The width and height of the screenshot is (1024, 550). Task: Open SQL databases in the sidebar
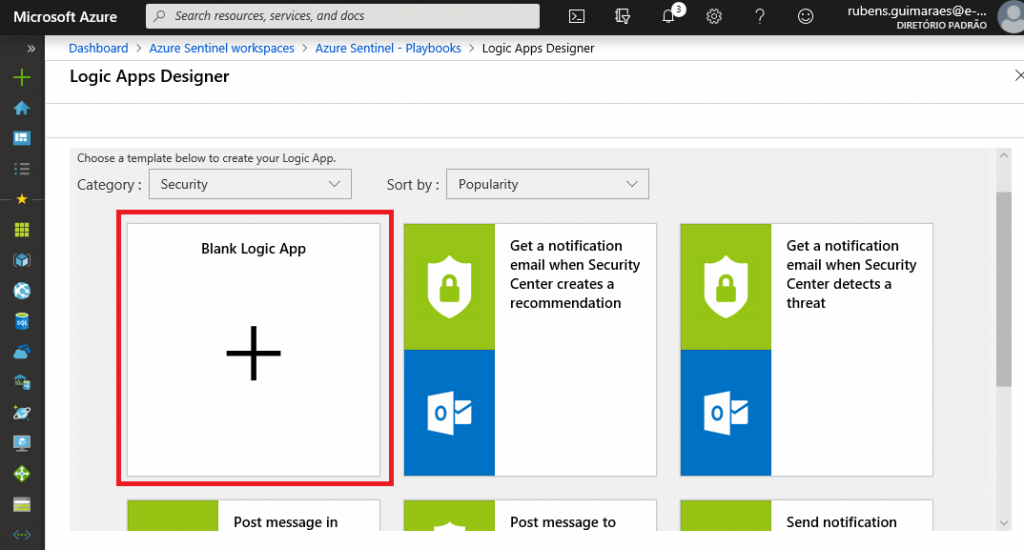(21, 322)
